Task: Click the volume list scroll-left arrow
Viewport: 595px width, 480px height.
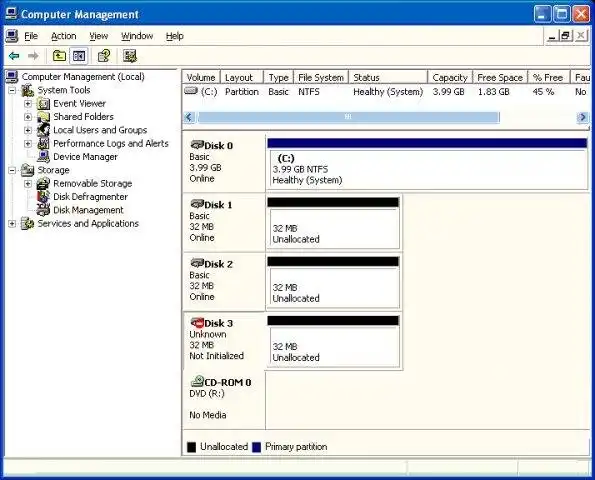Action: [189, 117]
